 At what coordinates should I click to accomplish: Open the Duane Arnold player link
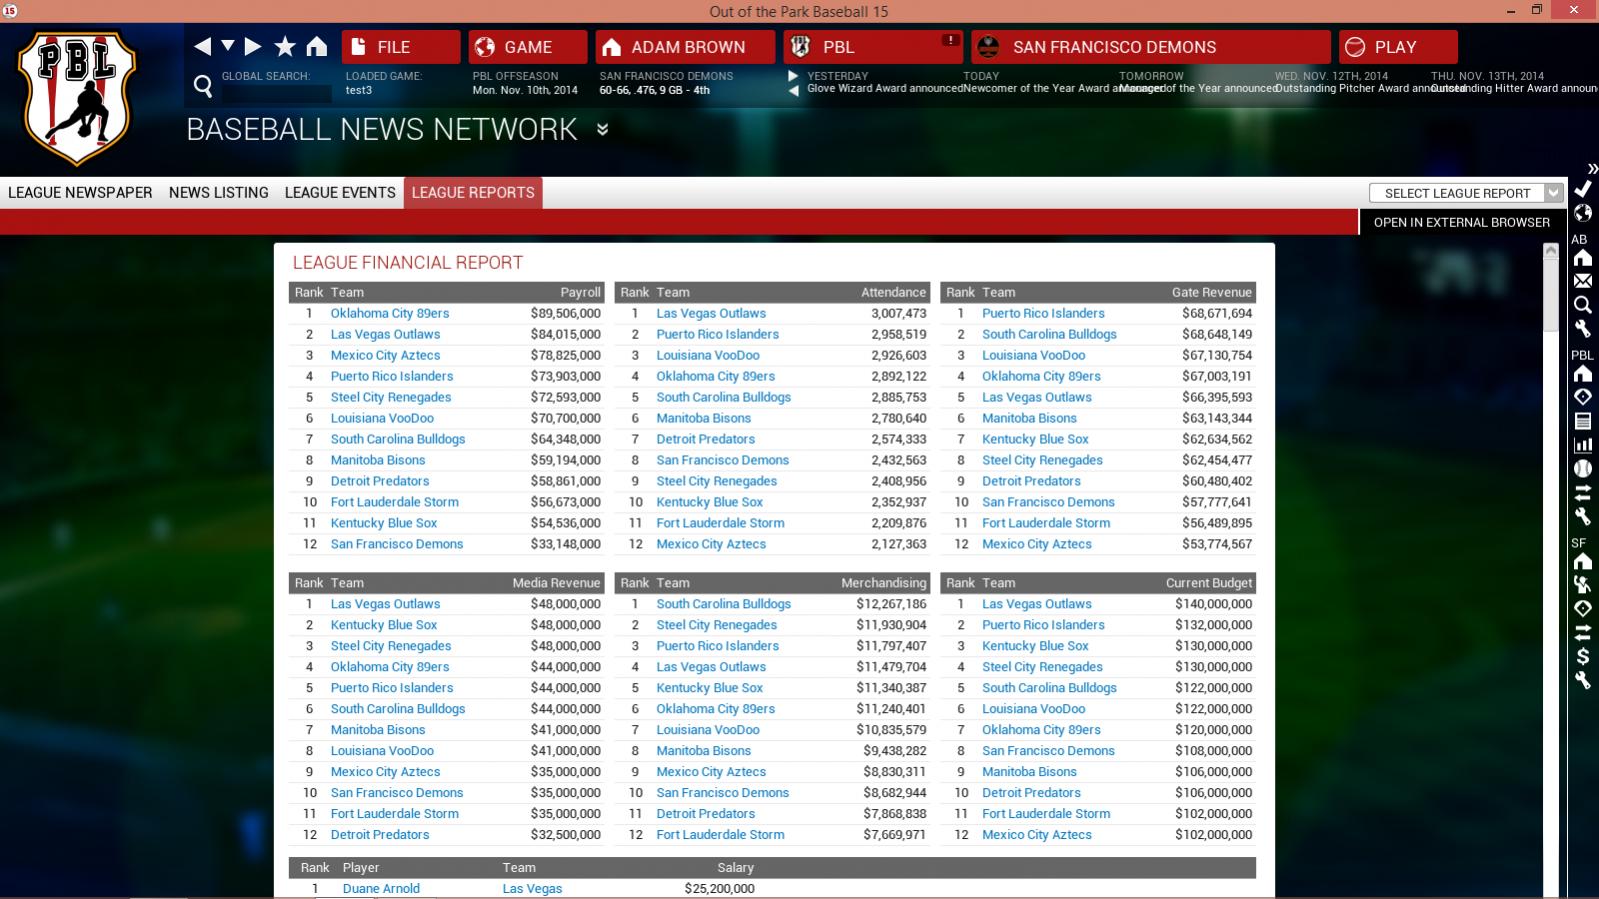point(381,888)
